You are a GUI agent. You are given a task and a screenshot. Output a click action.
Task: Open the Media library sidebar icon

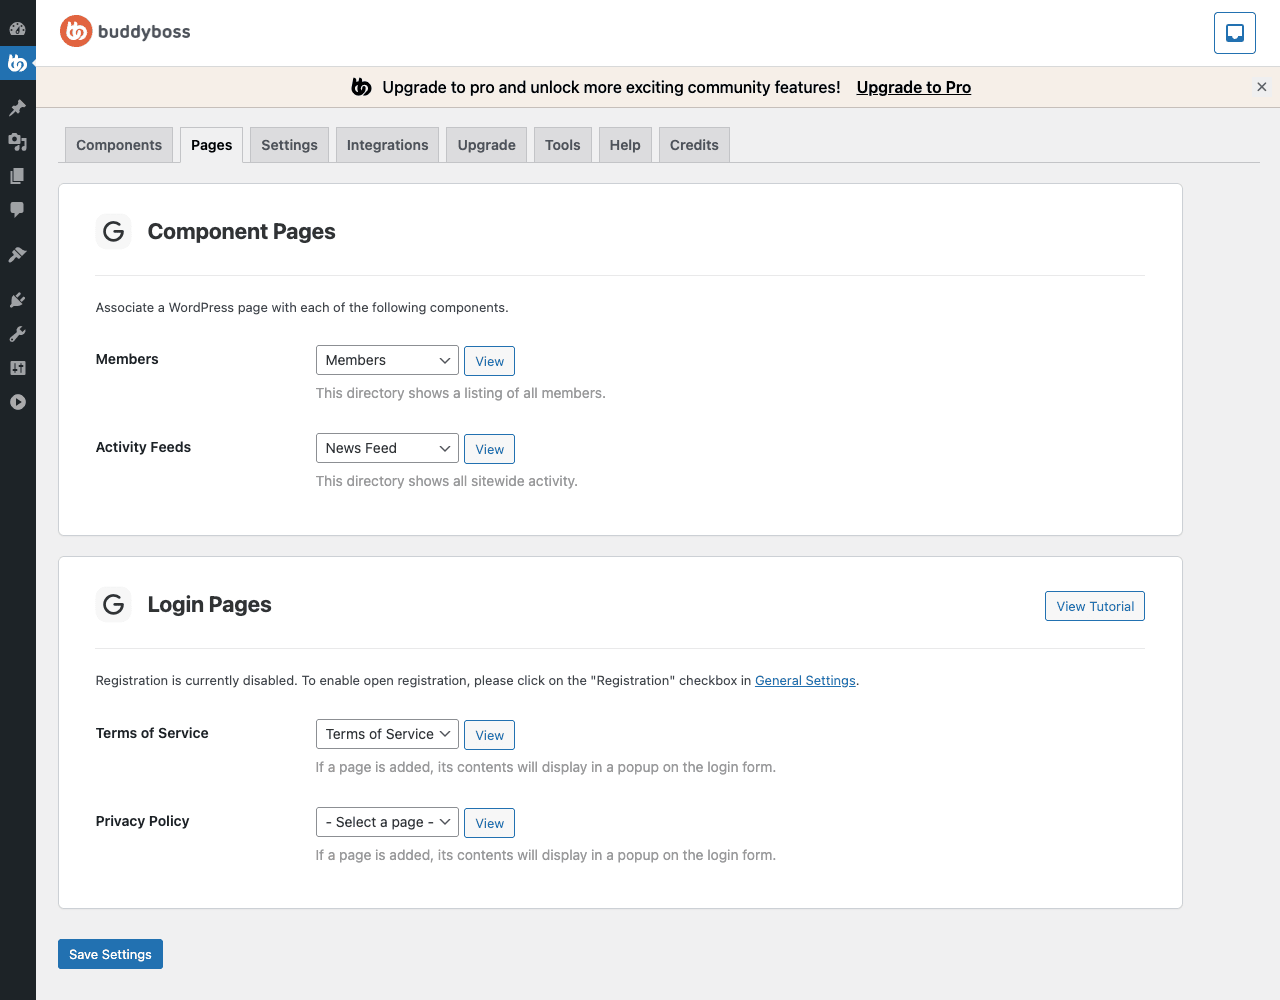pyautogui.click(x=17, y=141)
